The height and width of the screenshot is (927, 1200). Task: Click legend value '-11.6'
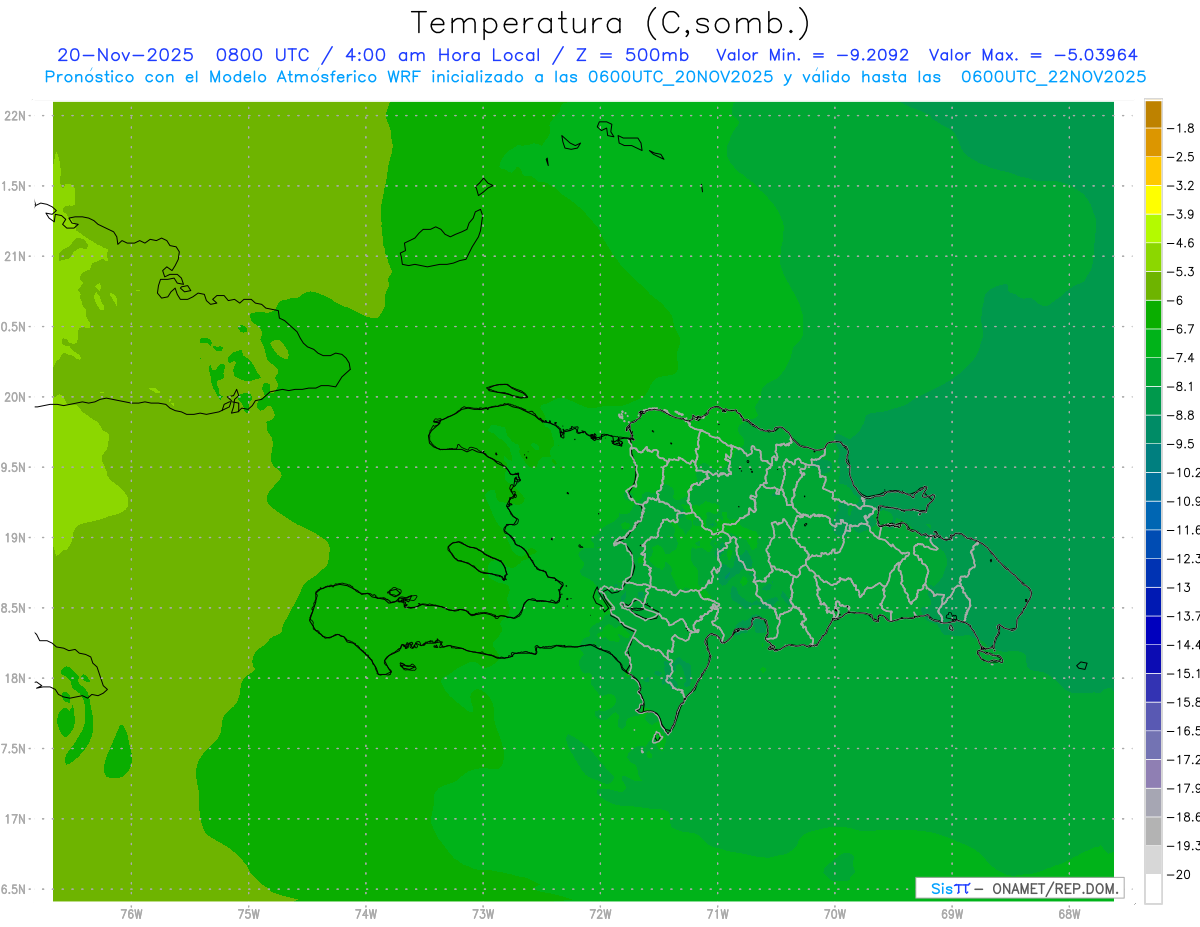click(1183, 530)
